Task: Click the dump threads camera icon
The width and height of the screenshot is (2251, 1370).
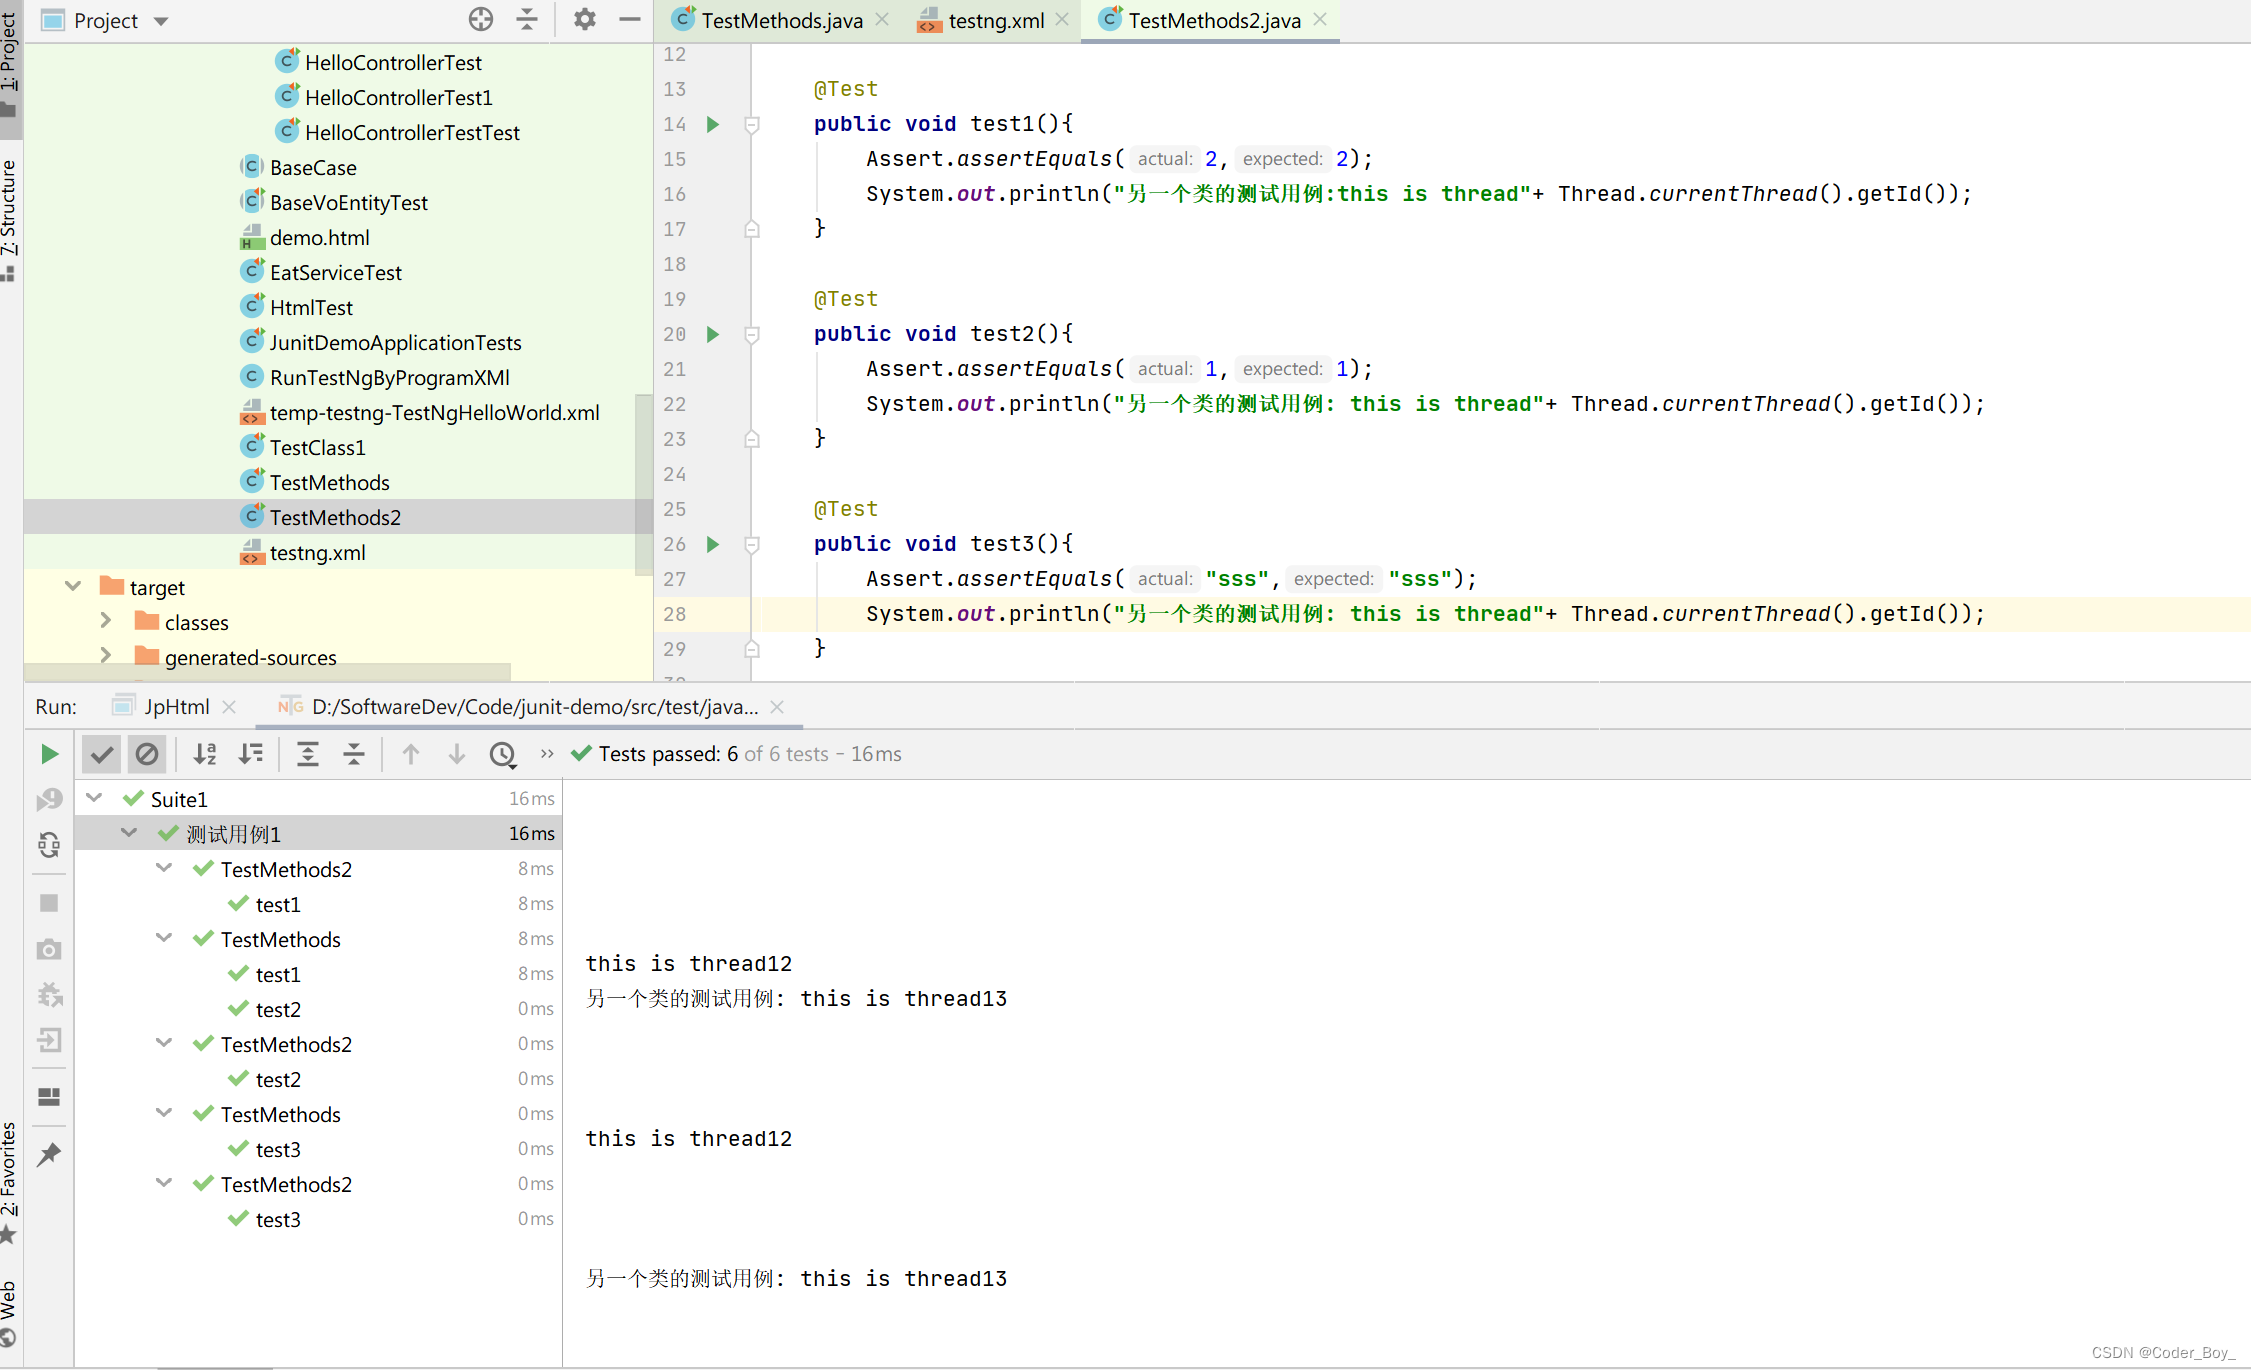Action: click(x=49, y=949)
